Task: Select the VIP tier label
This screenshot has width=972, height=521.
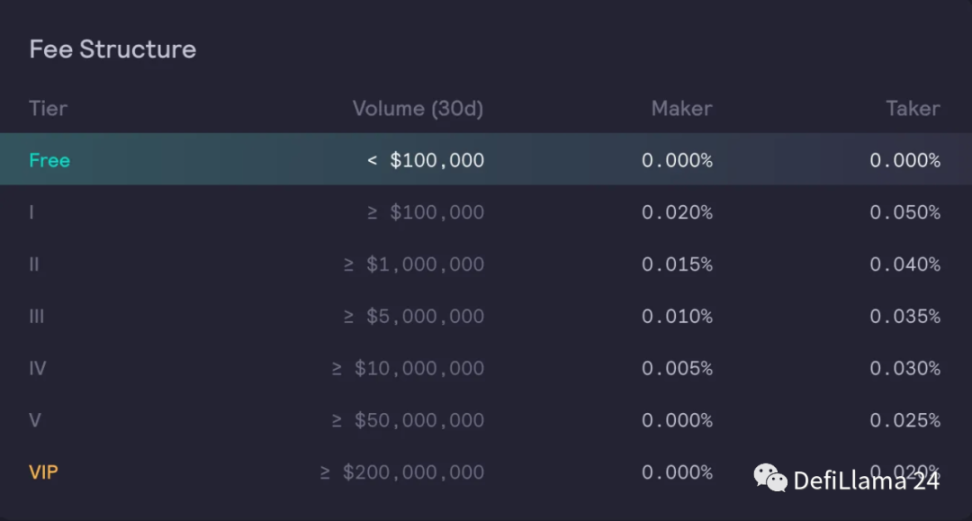Action: [44, 472]
